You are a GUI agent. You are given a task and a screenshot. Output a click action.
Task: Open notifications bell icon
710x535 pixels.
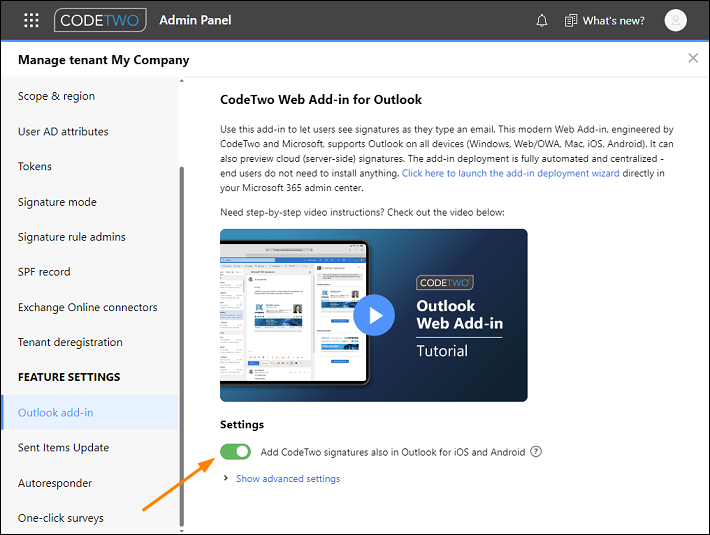tap(542, 21)
